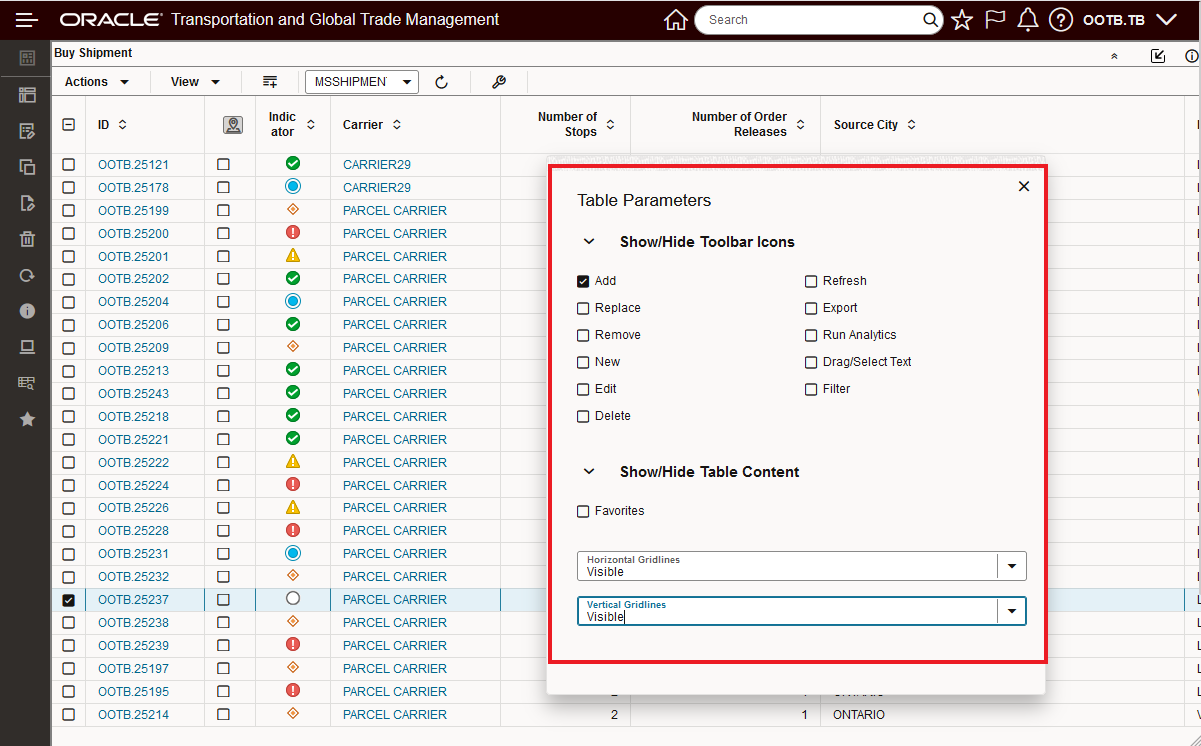
Task: Enable the Edit checkbox
Action: pyautogui.click(x=583, y=389)
